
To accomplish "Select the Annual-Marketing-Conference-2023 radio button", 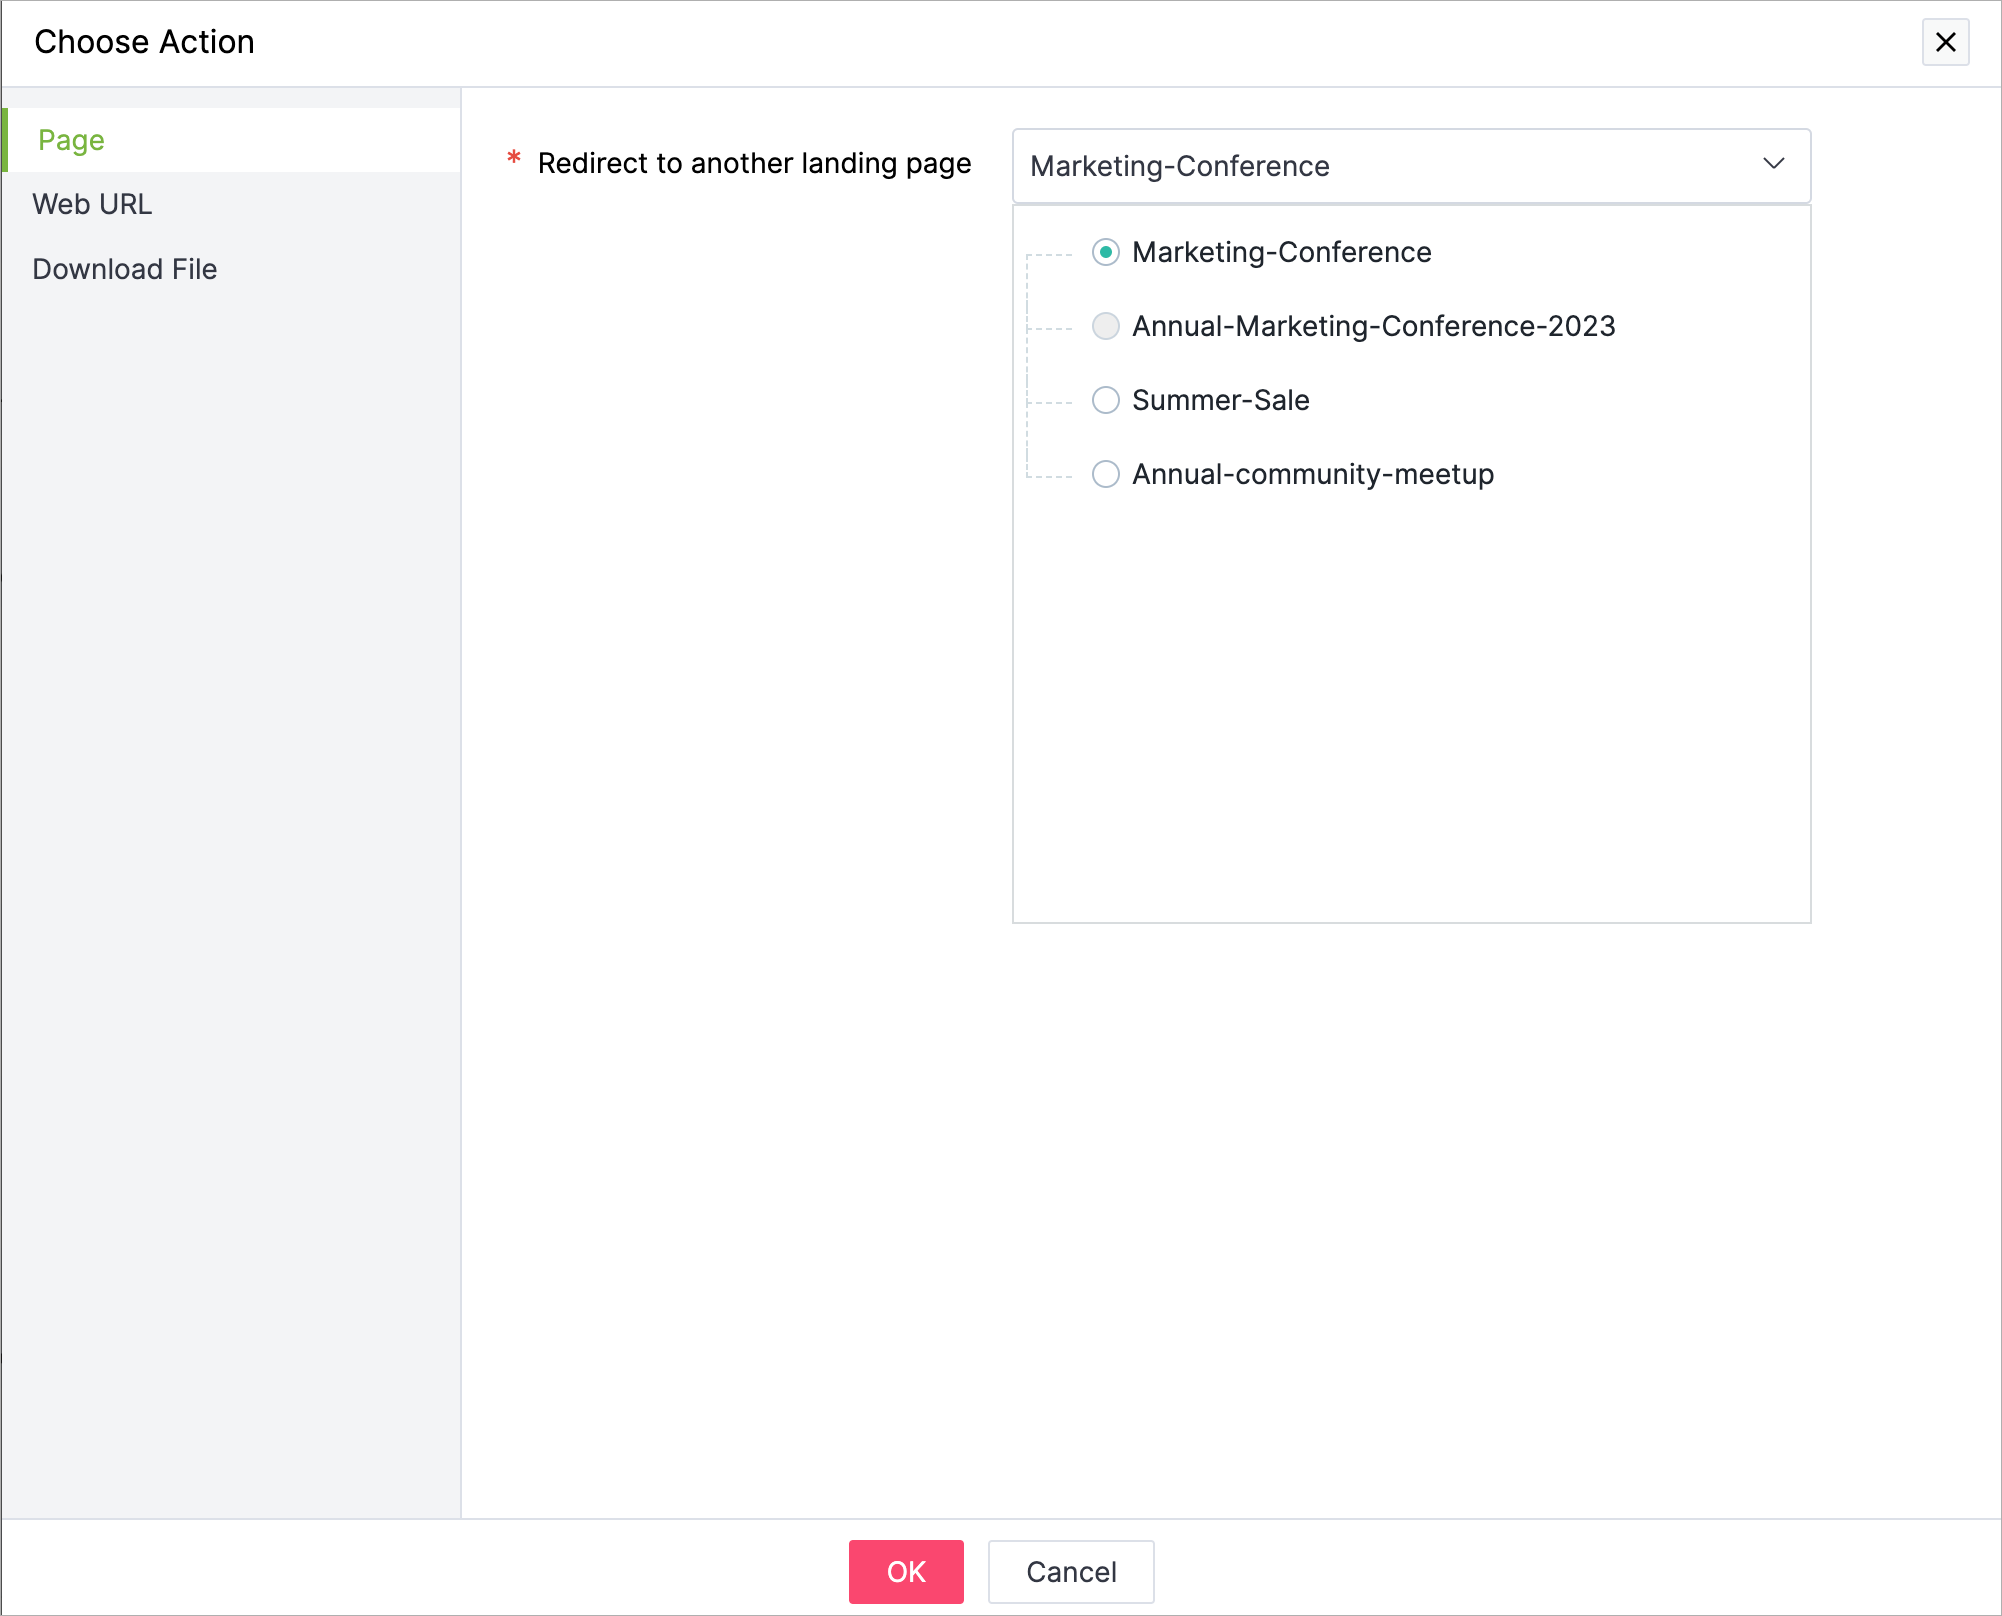I will point(1105,326).
